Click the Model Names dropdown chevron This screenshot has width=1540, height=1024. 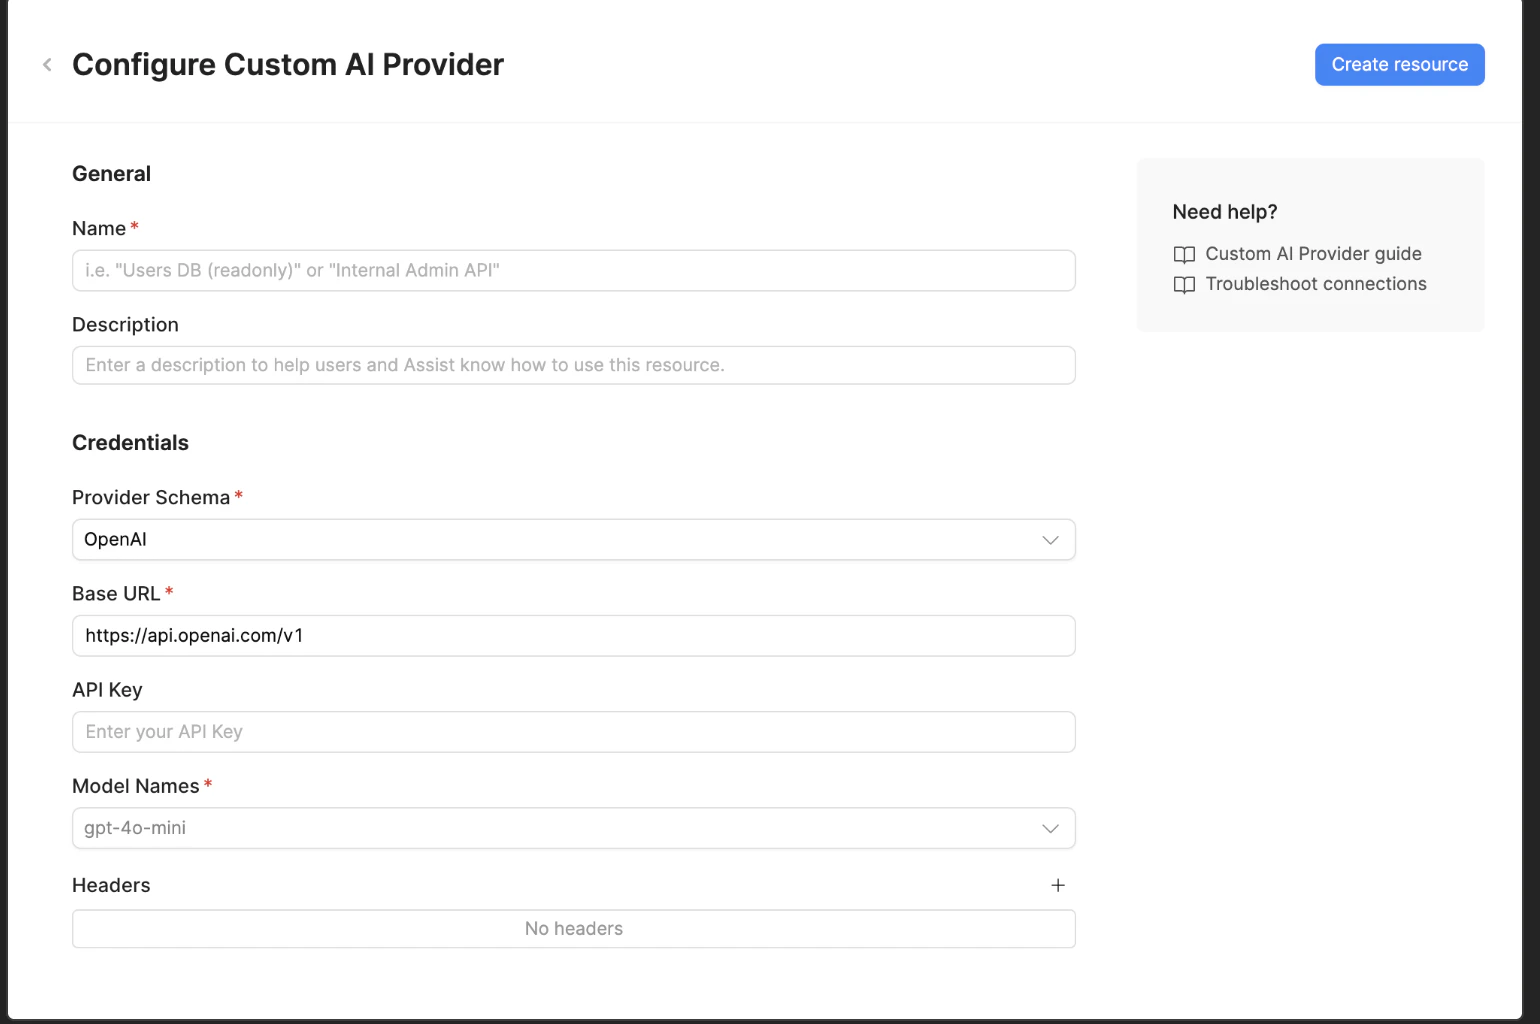(1050, 828)
